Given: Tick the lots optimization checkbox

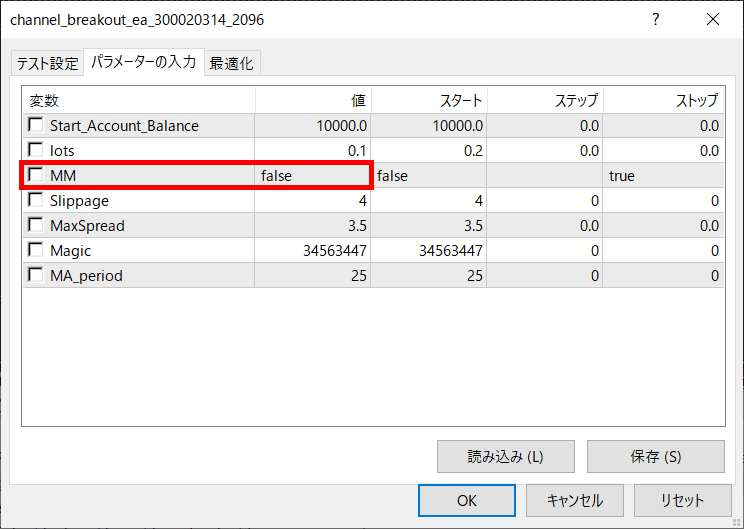Looking at the screenshot, I should pos(36,150).
